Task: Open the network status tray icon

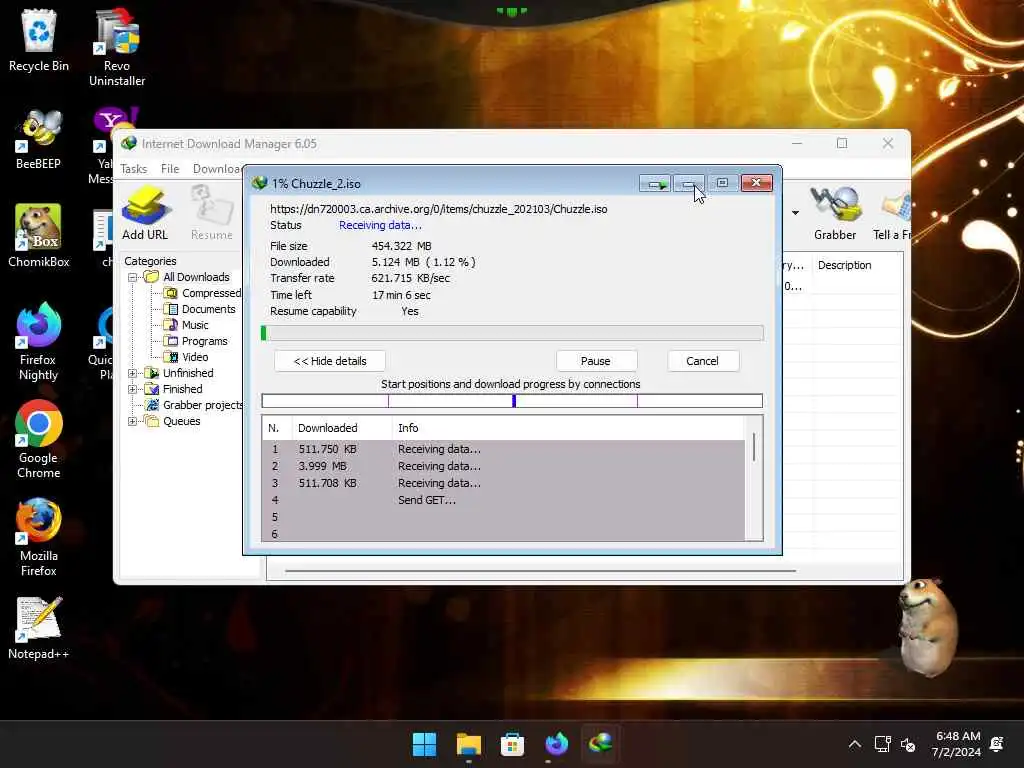Action: [882, 744]
